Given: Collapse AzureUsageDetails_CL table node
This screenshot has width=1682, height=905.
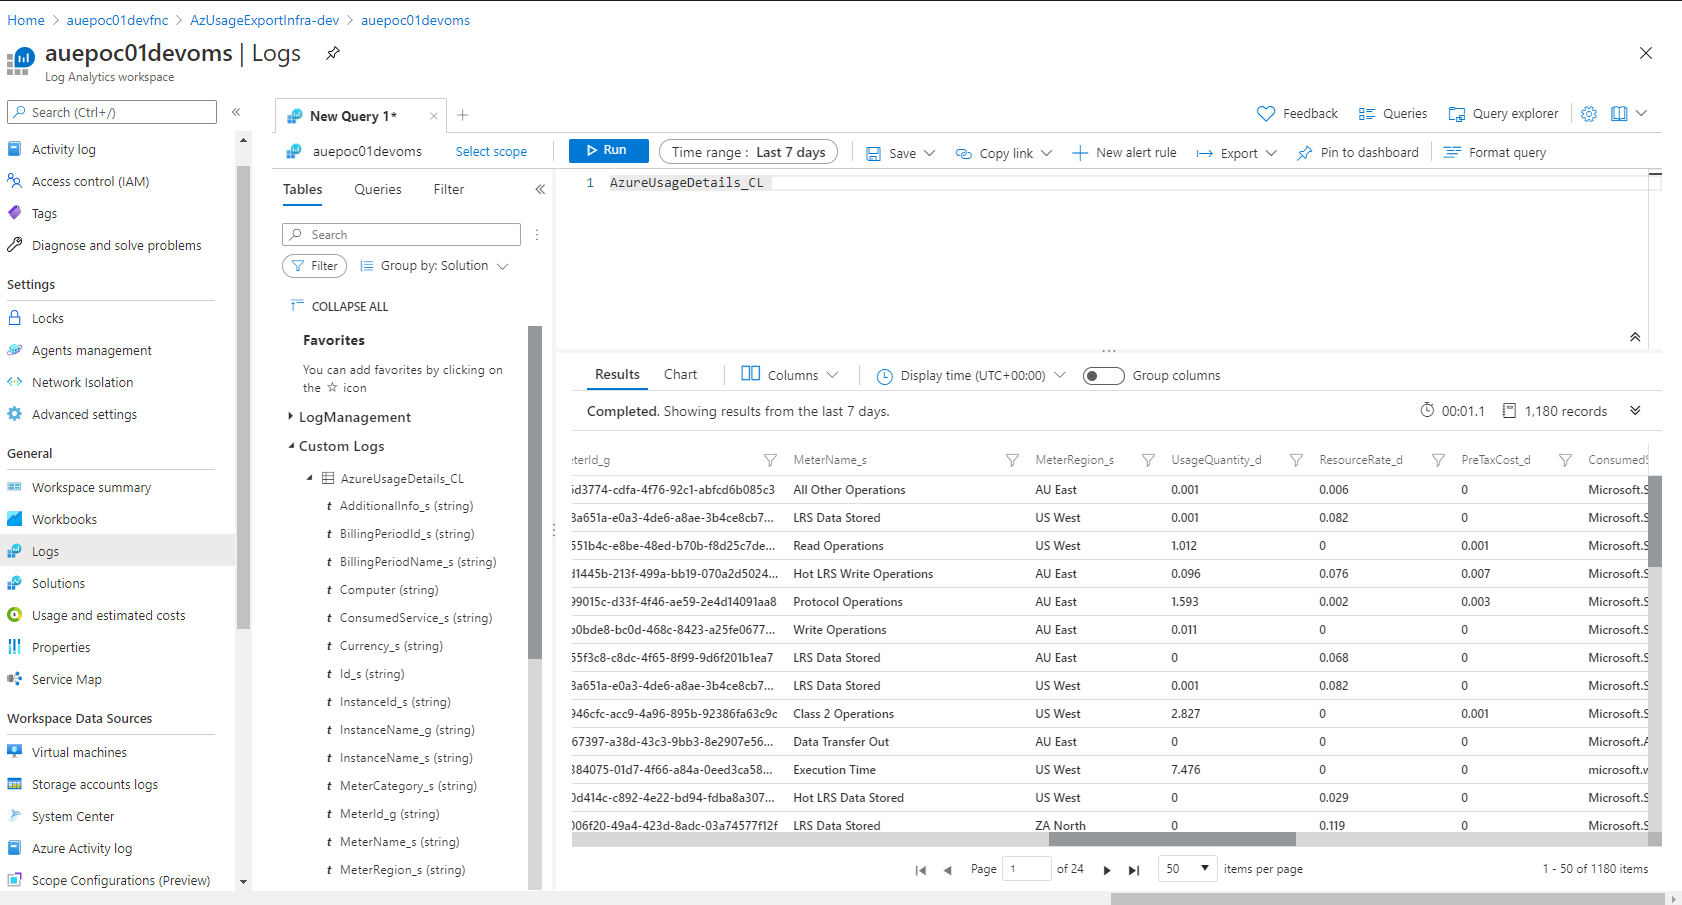Looking at the screenshot, I should (309, 478).
